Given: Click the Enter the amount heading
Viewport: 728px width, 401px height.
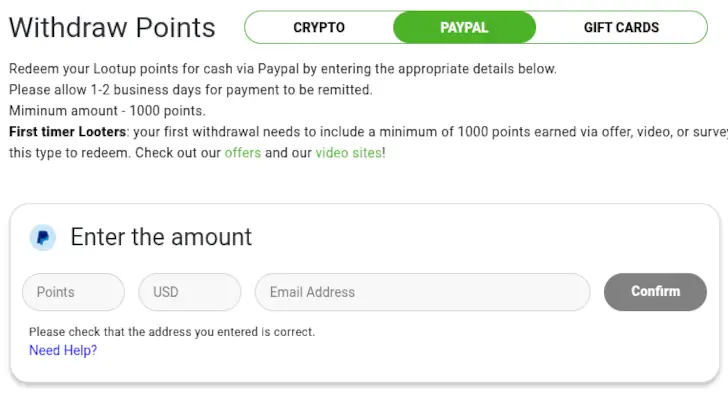Looking at the screenshot, I should click(x=161, y=237).
